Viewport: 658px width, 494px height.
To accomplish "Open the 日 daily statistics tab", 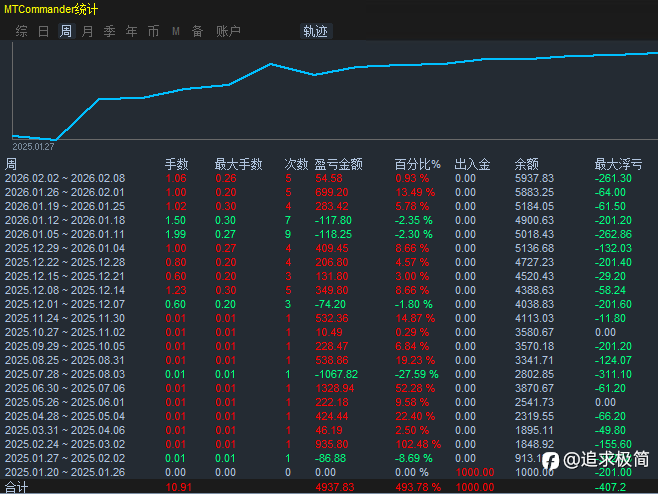I will (x=44, y=31).
